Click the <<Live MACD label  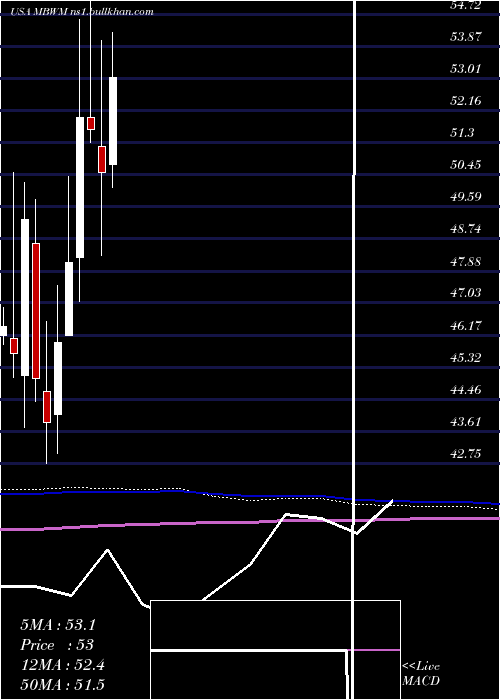421,674
